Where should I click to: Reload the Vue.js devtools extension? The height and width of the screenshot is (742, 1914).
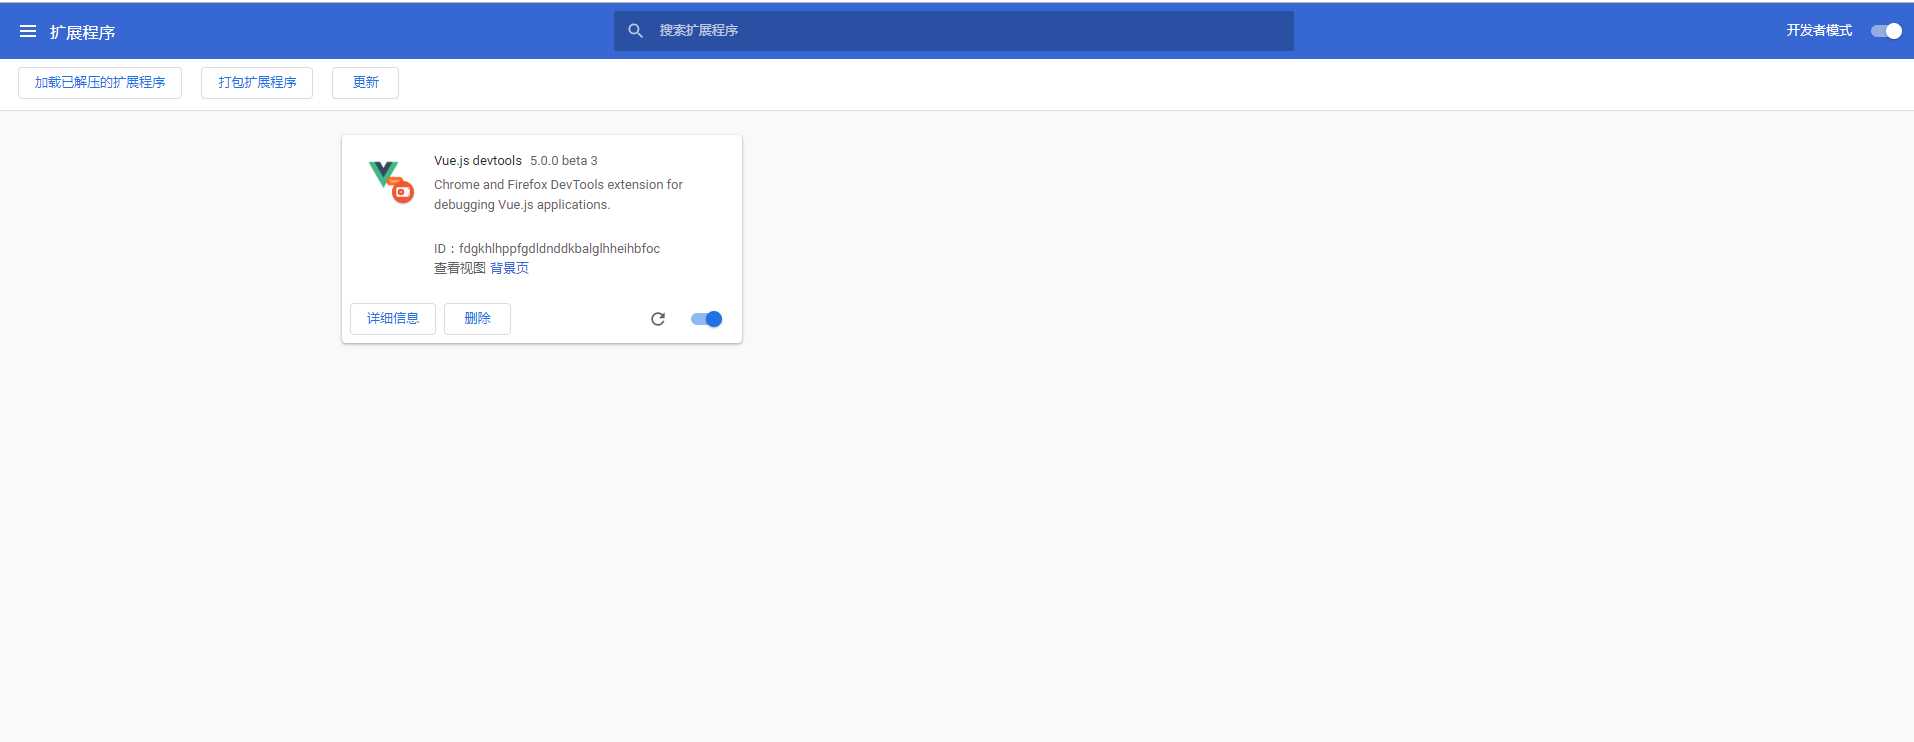point(658,319)
